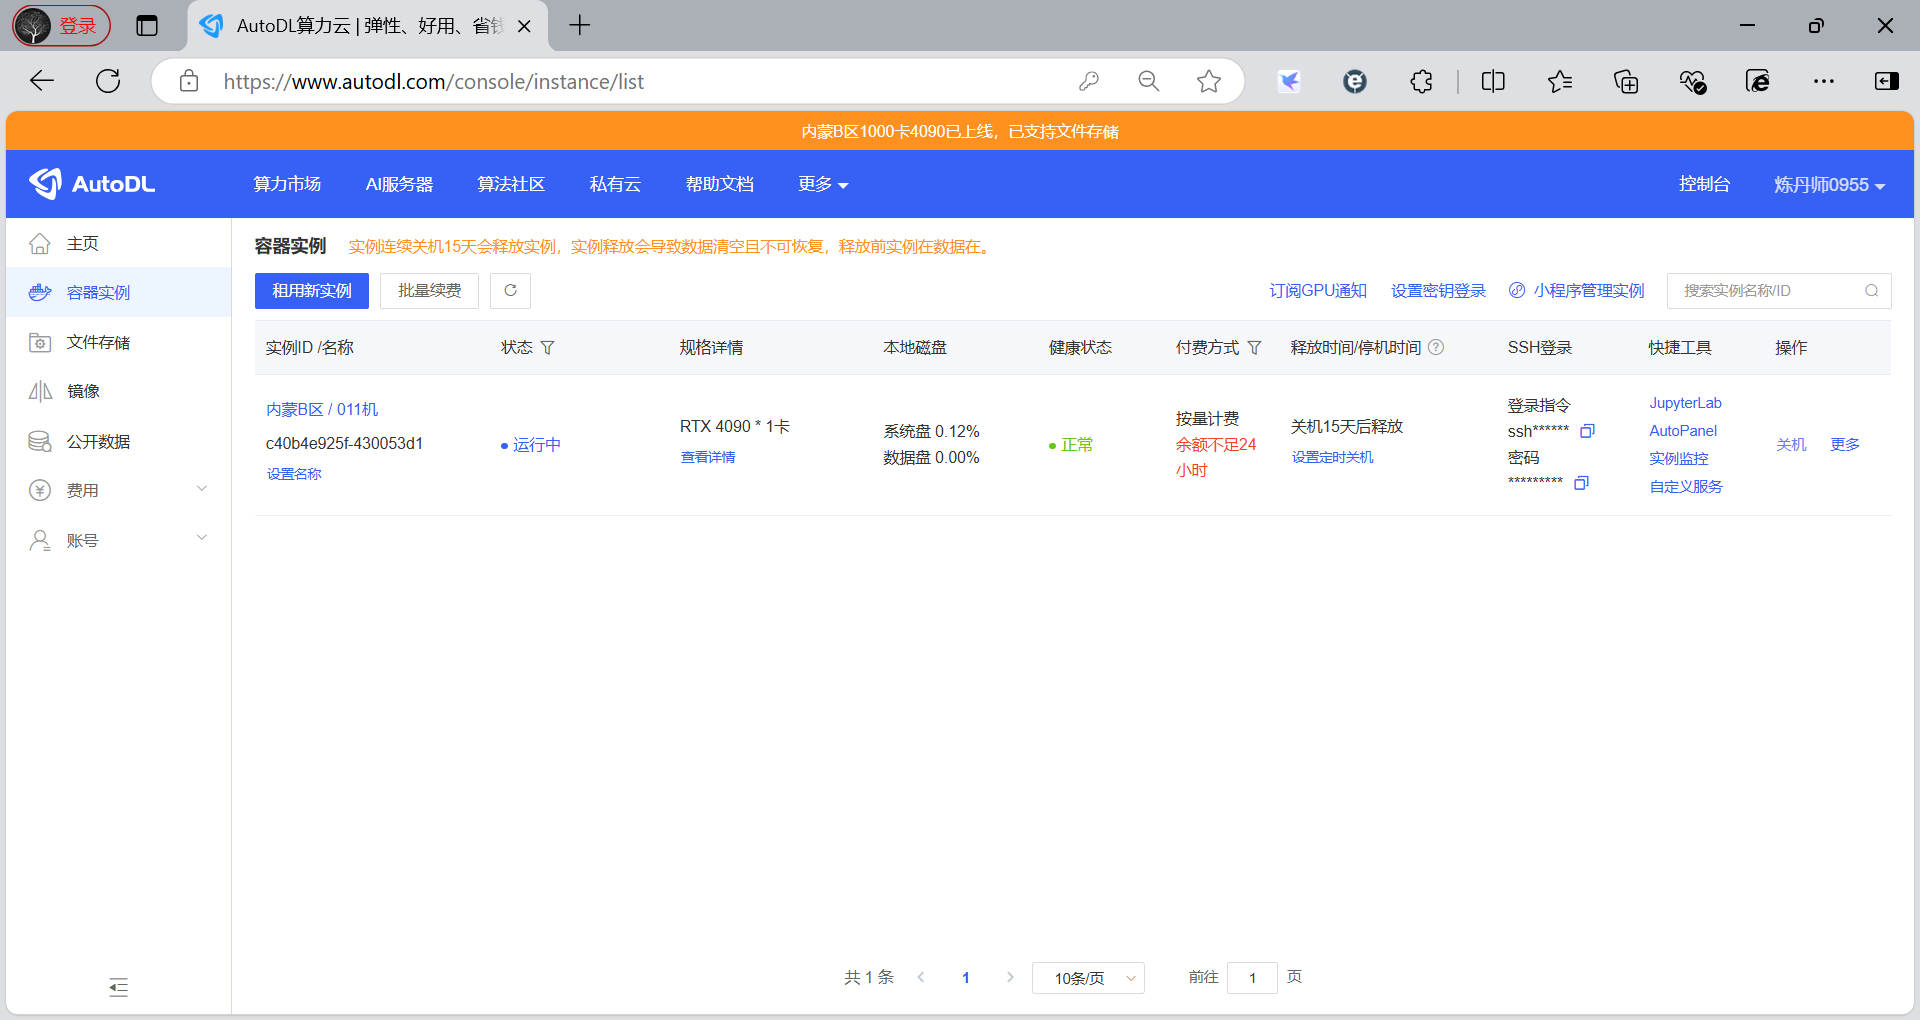Viewport: 1920px width, 1020px height.
Task: Go to 主页 in sidebar
Action: (x=118, y=243)
